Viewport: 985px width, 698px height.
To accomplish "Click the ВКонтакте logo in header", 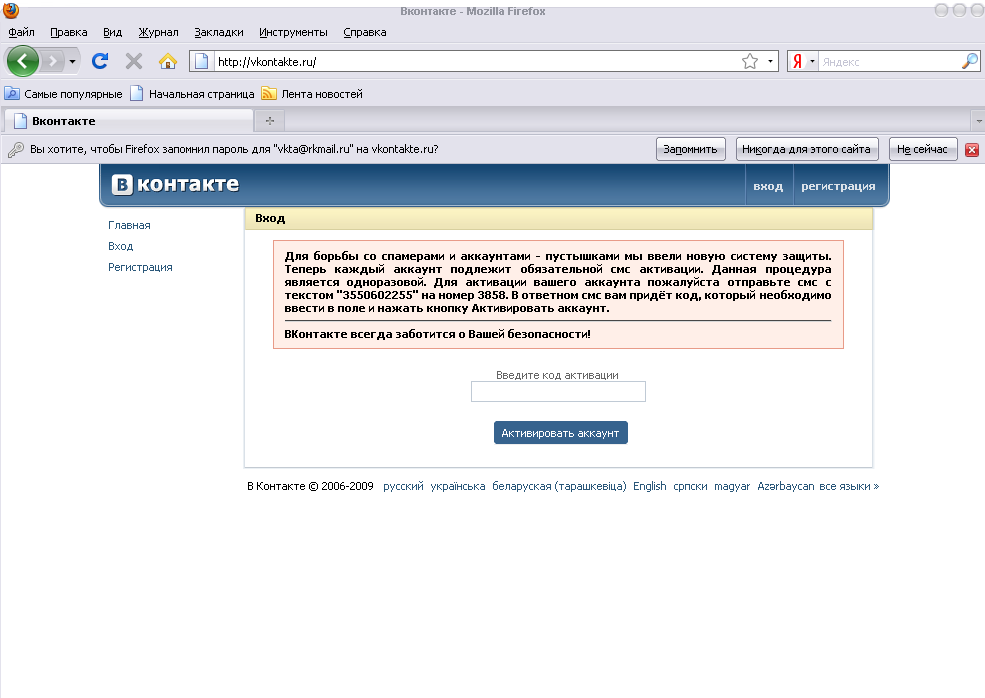I will [x=175, y=184].
